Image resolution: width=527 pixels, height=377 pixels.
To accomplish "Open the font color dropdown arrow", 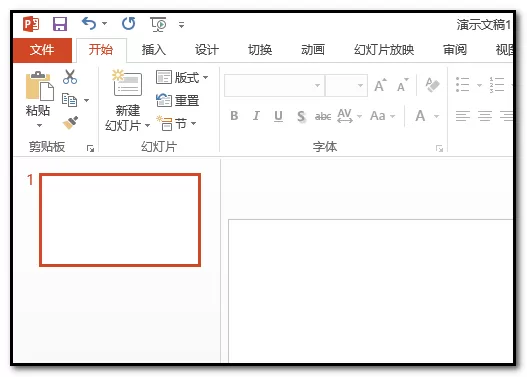I will pos(436,116).
